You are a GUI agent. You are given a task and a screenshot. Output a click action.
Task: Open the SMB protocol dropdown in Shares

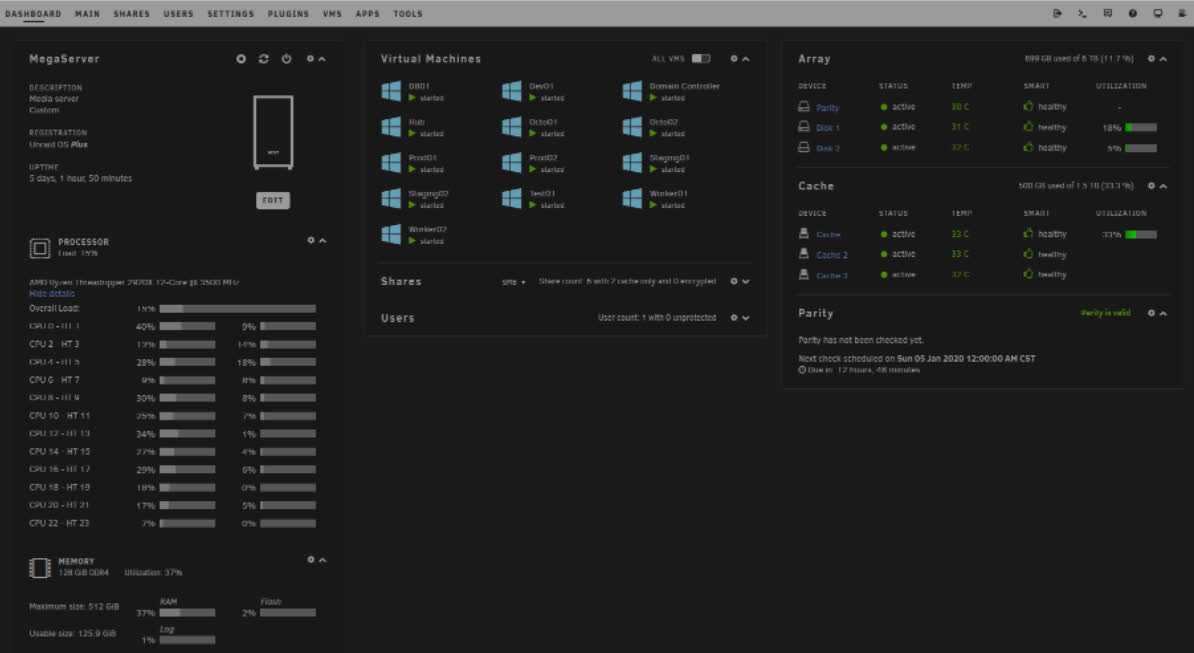tap(514, 282)
